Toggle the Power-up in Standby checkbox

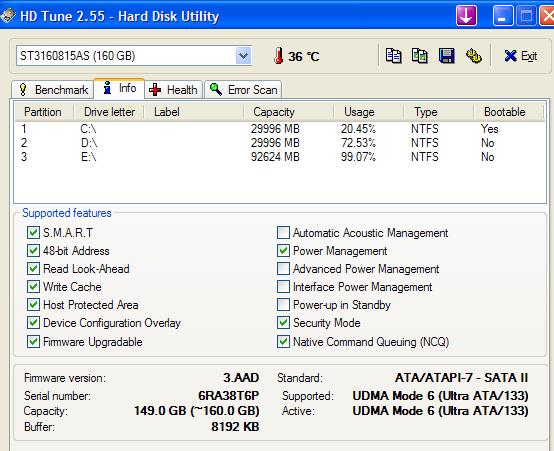tap(283, 304)
